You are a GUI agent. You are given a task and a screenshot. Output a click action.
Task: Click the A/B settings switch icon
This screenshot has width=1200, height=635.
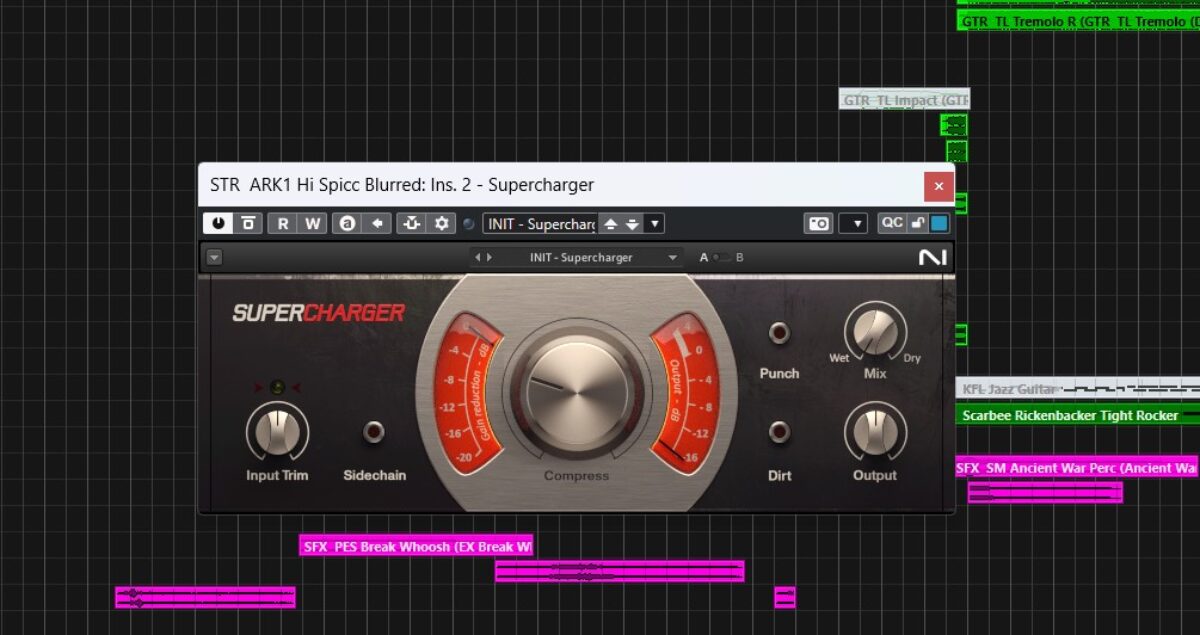point(347,223)
